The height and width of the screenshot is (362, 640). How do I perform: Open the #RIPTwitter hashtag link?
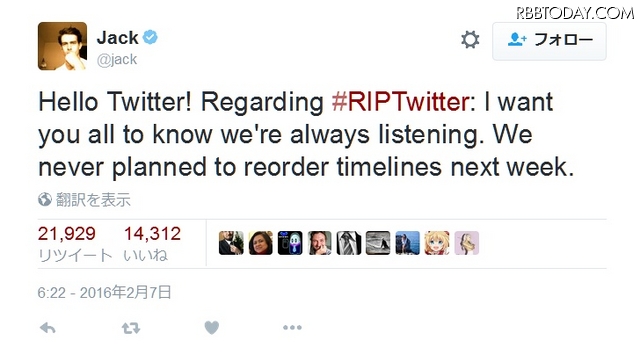[x=400, y=102]
